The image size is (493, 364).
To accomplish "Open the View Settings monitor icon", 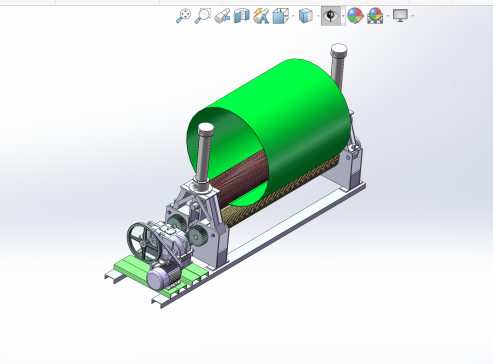I will point(400,16).
